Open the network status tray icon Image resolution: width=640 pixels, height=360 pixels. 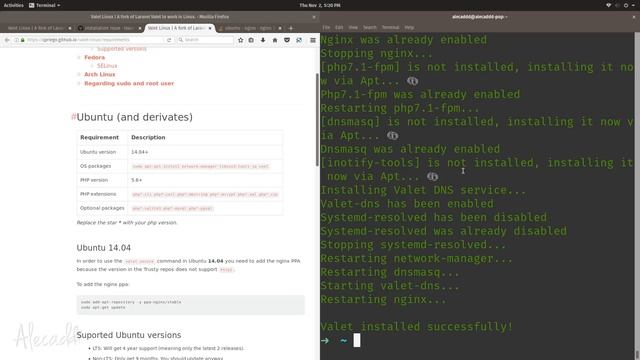[x=609, y=5]
